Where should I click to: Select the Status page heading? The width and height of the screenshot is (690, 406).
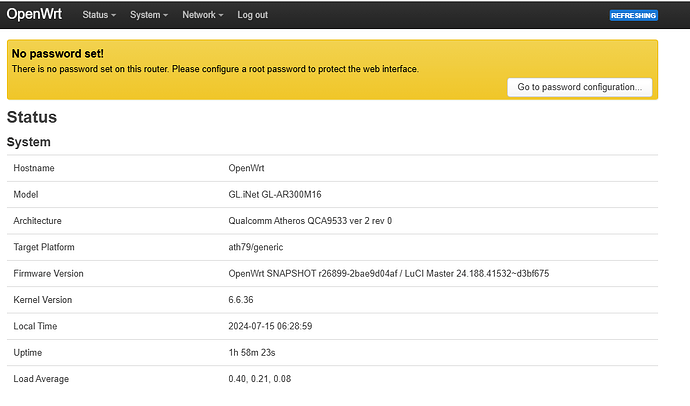[32, 117]
